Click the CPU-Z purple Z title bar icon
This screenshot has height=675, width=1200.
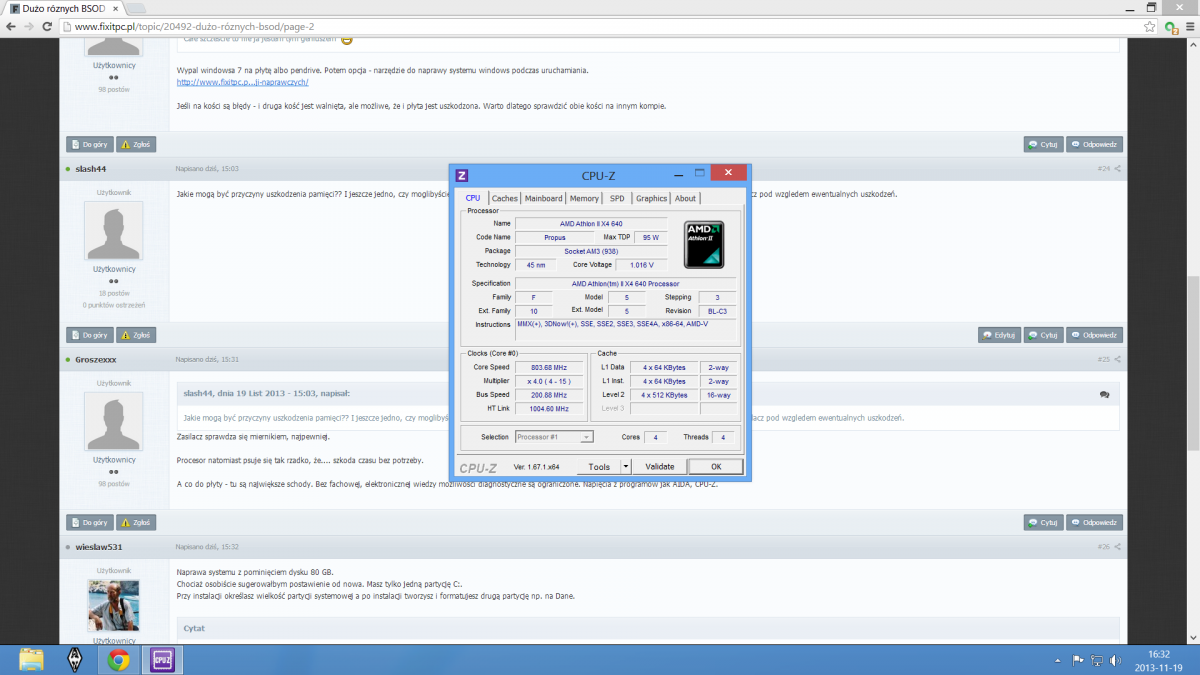[462, 176]
